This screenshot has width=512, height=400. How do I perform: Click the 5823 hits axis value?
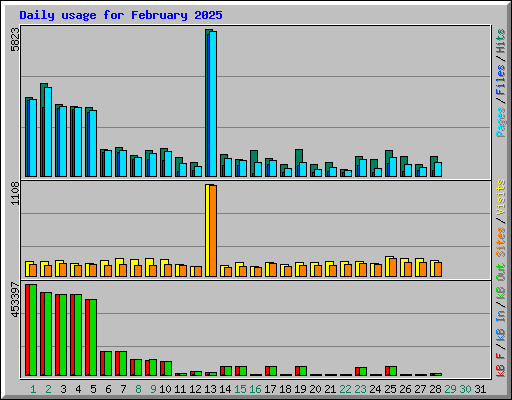point(15,40)
